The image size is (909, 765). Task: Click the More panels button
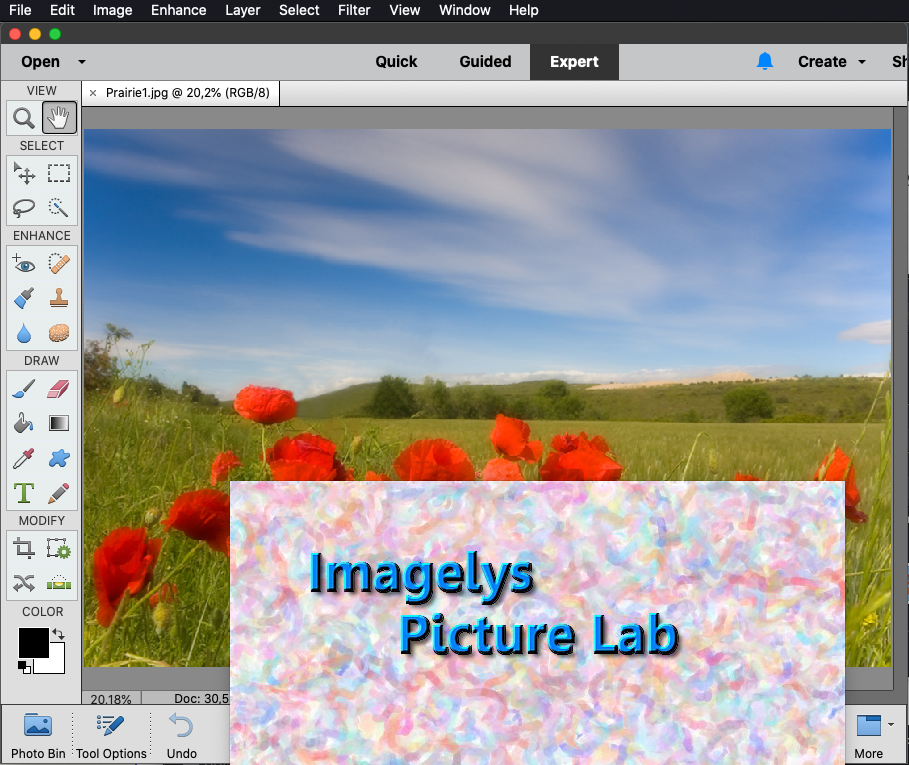tap(868, 736)
